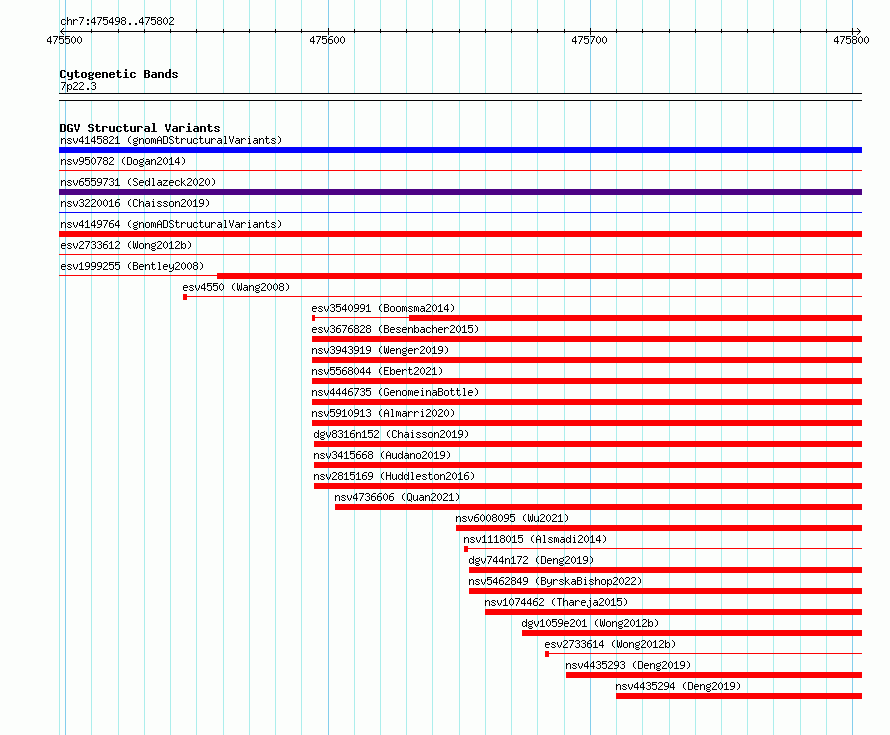890x735 pixels.
Task: Click the red nsv6008095 variant bar
Action: (x=659, y=528)
